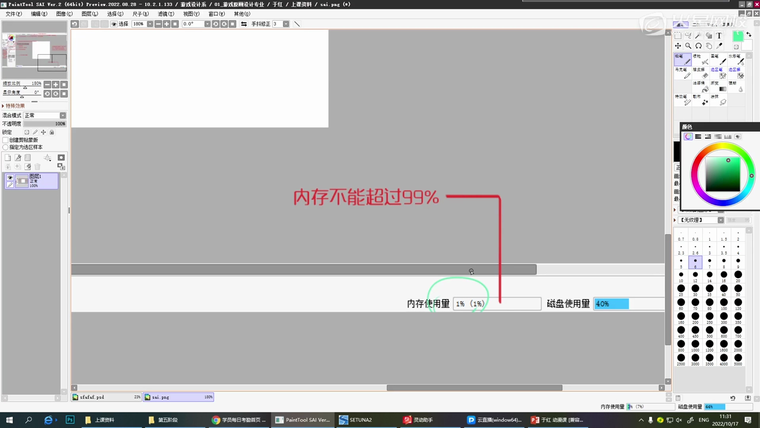Pick the Eyedropper color picker tool
Viewport: 760px width, 428px height.
pyautogui.click(x=719, y=46)
